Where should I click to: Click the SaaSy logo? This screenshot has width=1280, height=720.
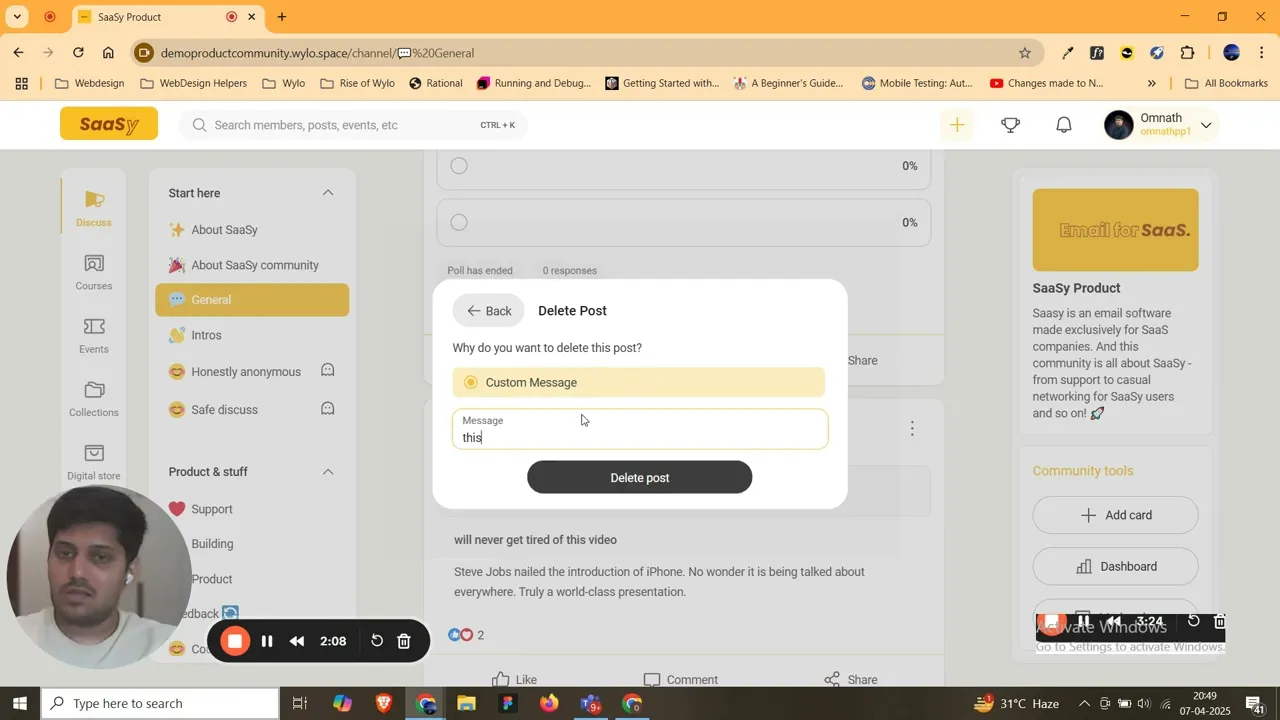point(109,124)
